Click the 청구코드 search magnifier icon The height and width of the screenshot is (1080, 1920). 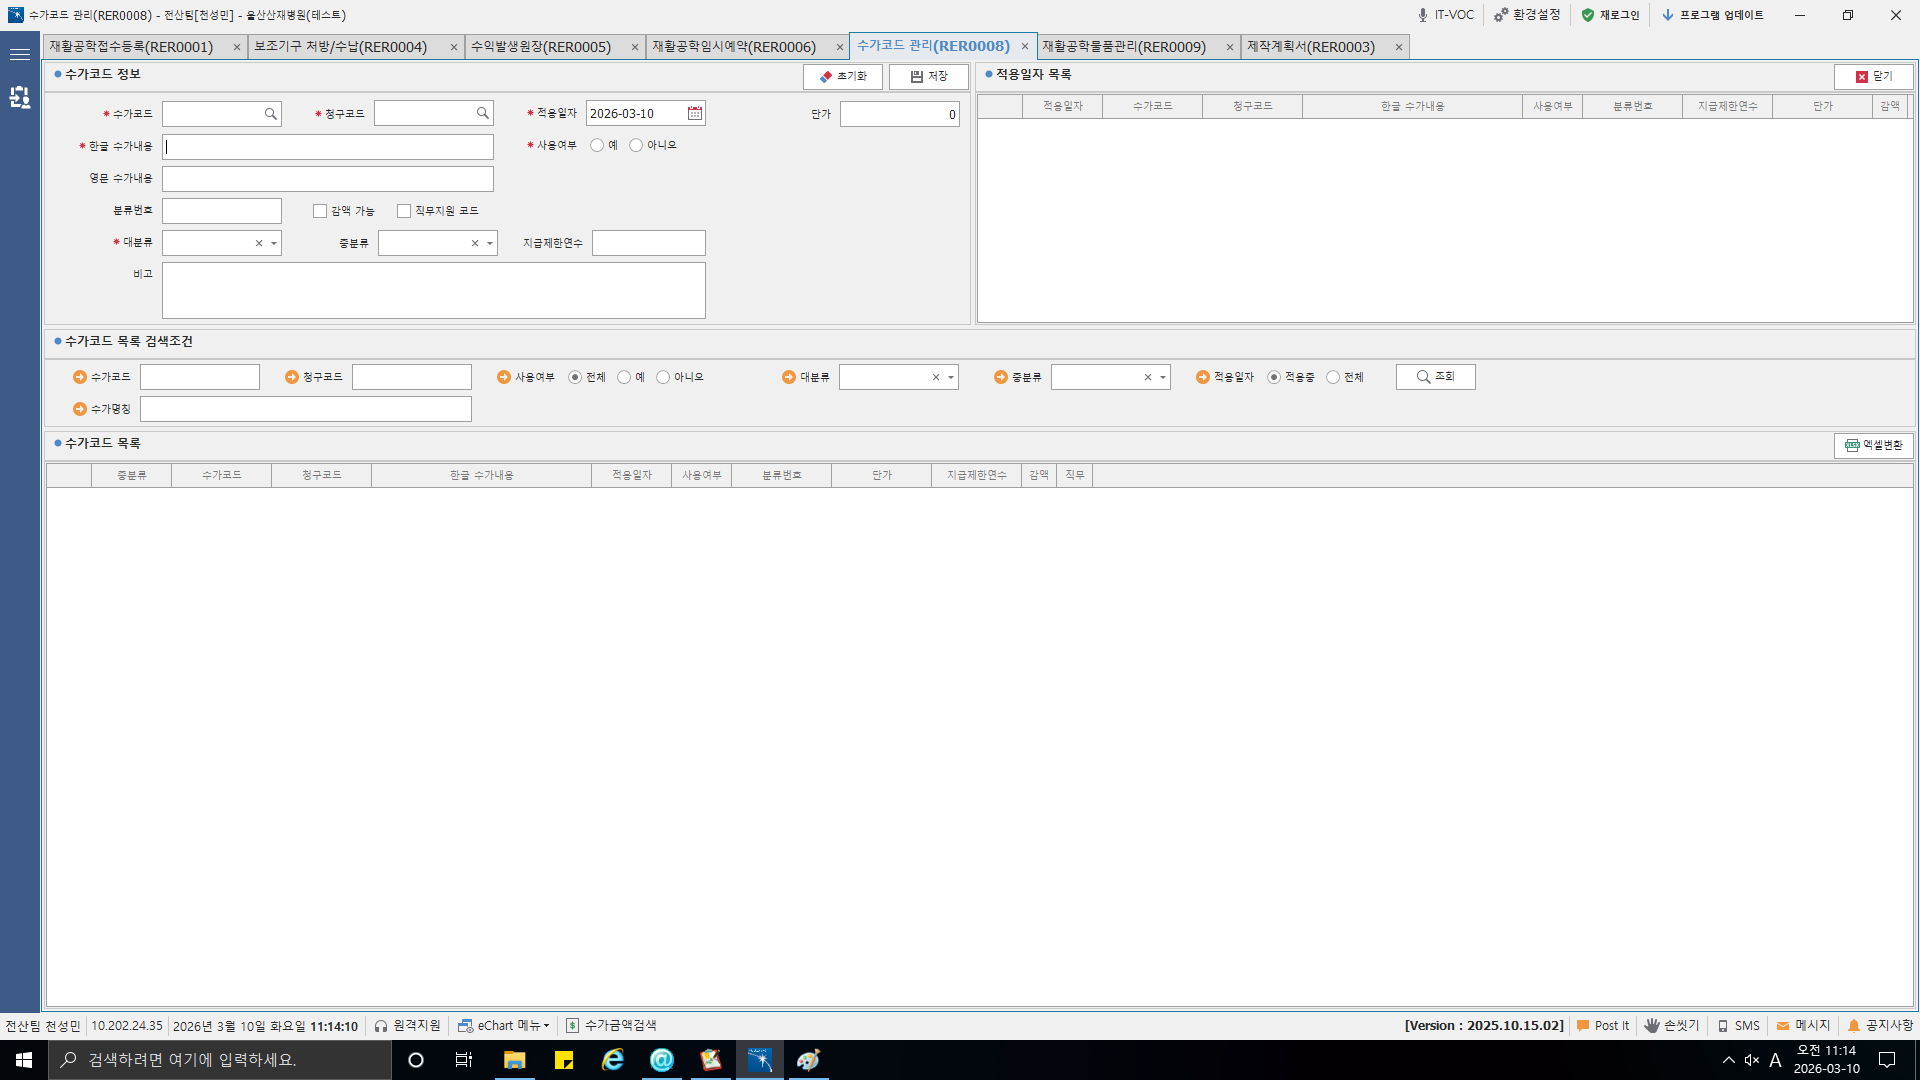pyautogui.click(x=482, y=114)
